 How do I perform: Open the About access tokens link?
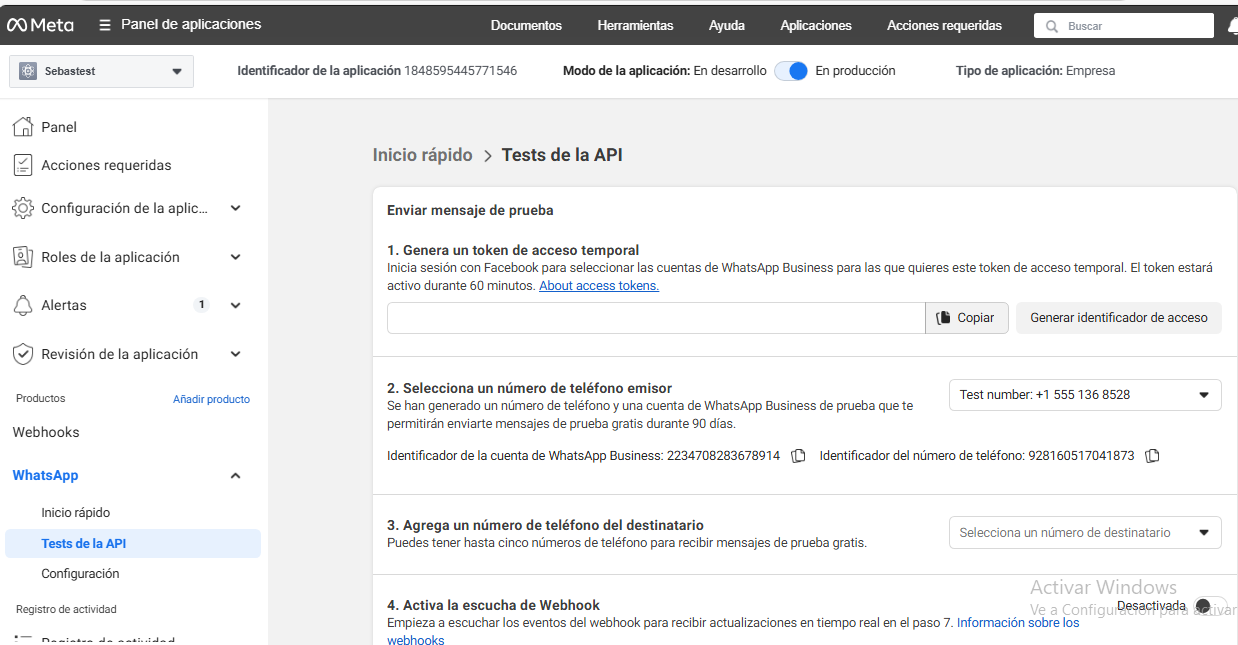[599, 286]
